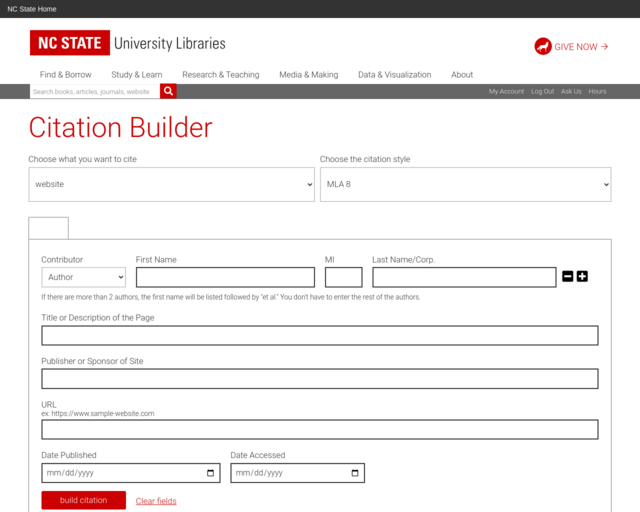Click the Log Out link

[x=542, y=91]
